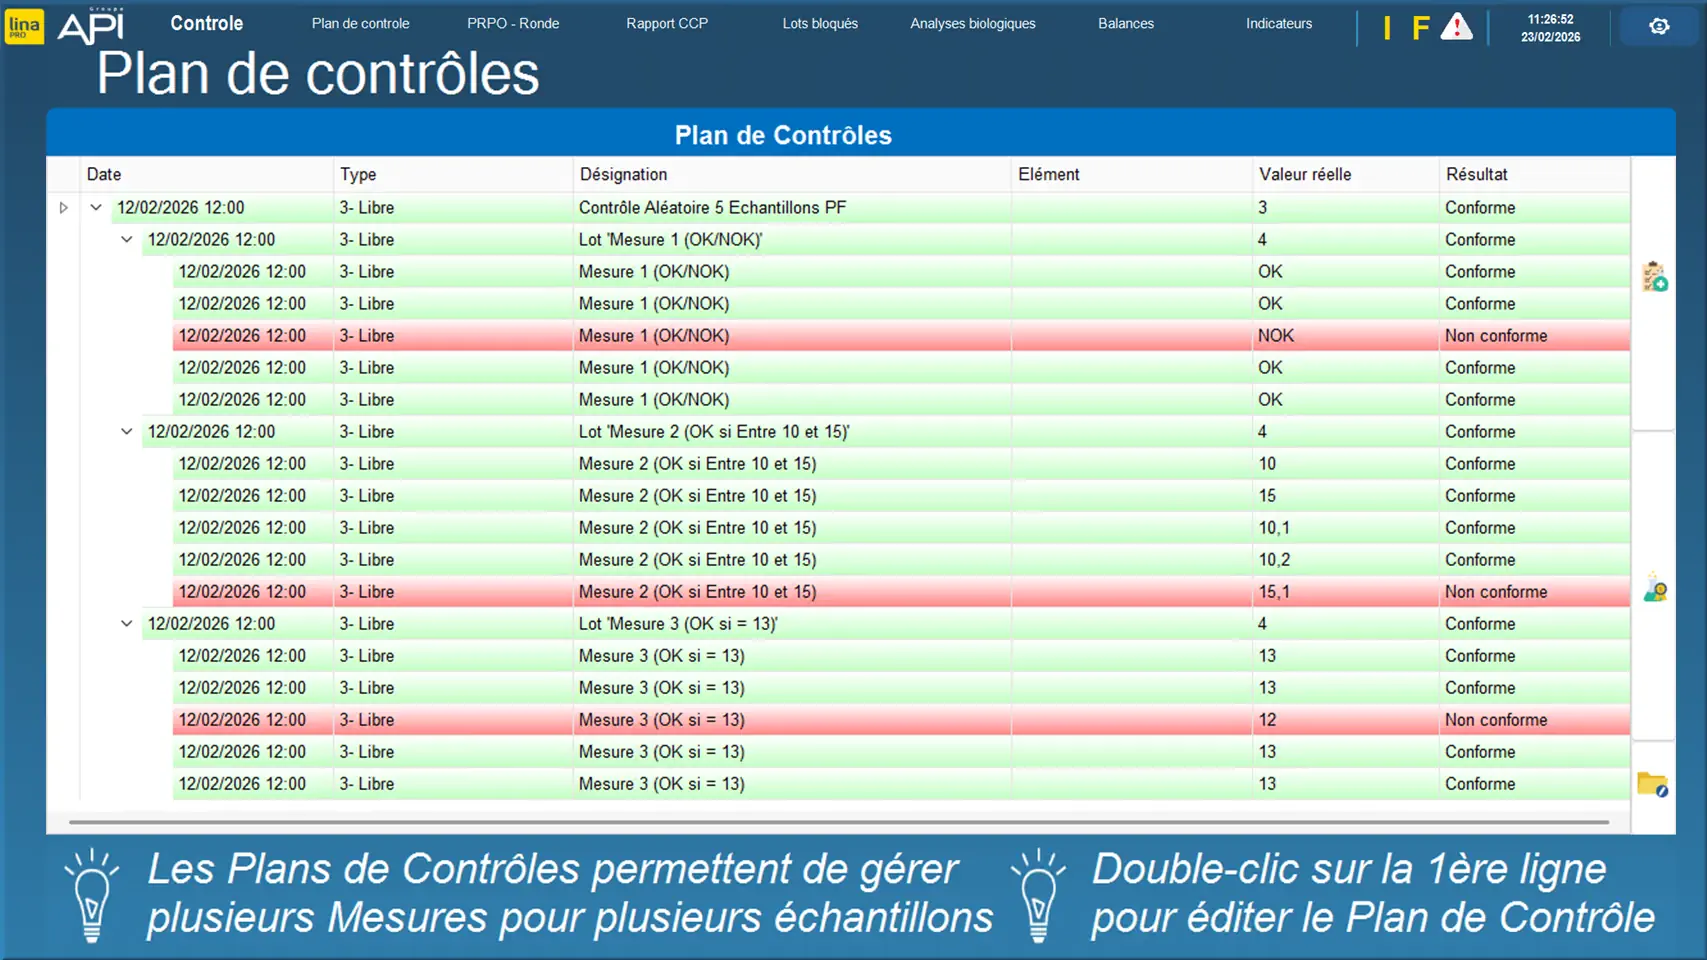
Task: Click the lab flask with medal icon
Action: (1654, 588)
